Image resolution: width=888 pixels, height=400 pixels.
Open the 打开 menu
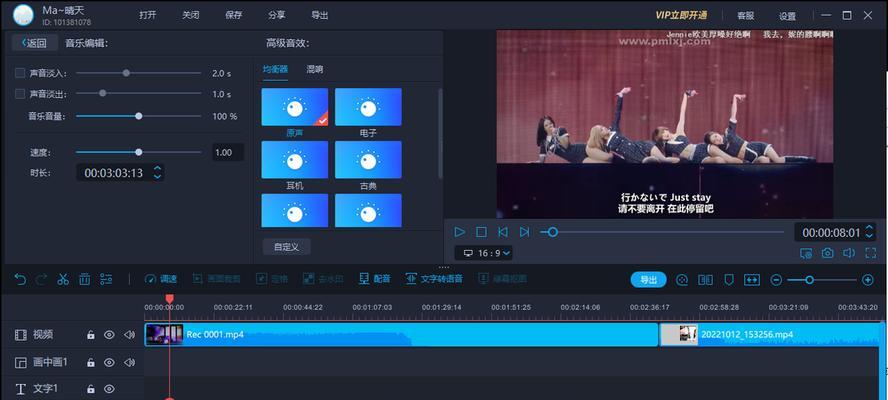pyautogui.click(x=147, y=15)
